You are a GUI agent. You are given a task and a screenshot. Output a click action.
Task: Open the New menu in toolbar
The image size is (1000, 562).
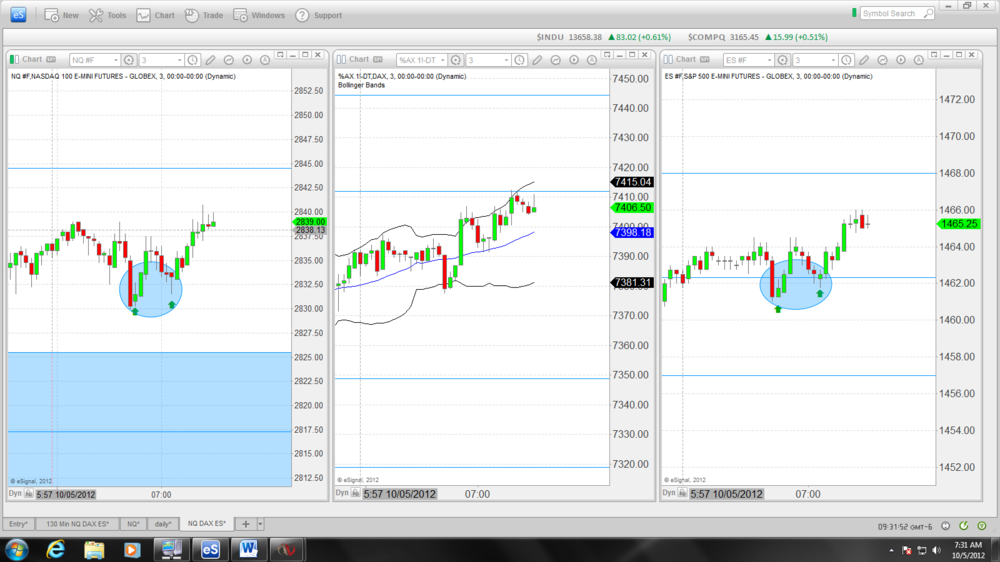pos(61,15)
